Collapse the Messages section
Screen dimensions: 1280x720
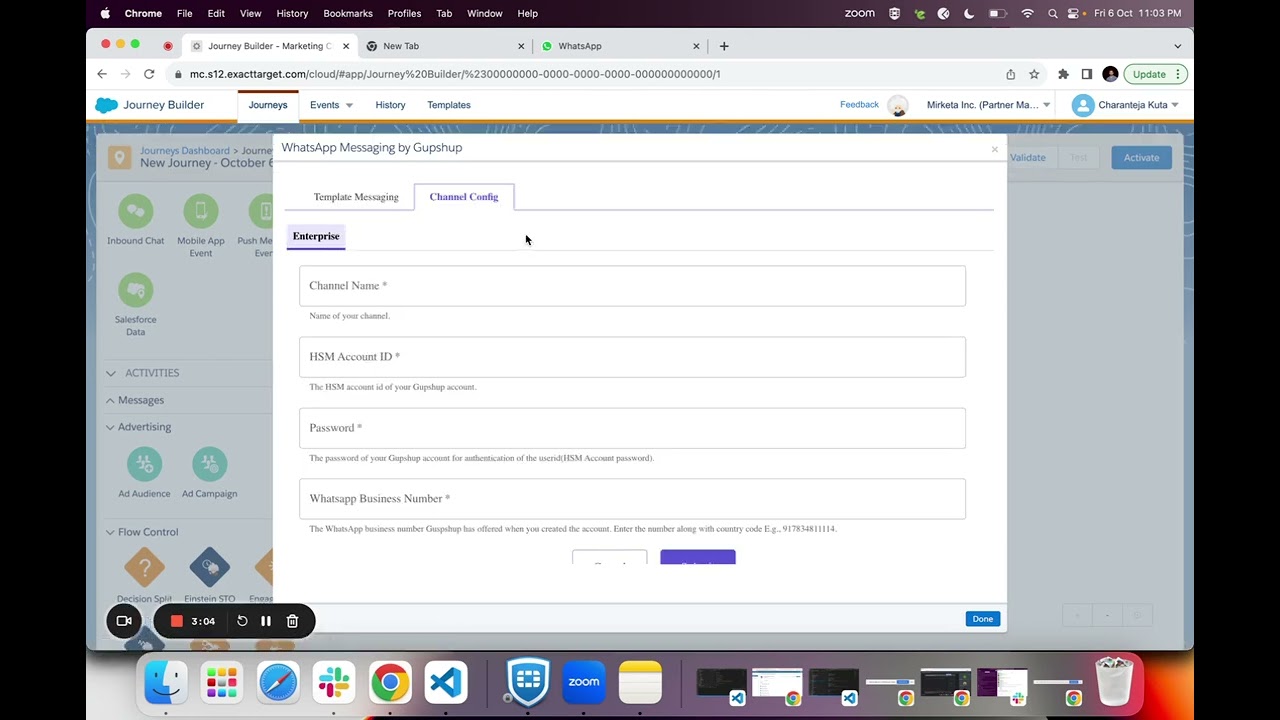click(110, 400)
